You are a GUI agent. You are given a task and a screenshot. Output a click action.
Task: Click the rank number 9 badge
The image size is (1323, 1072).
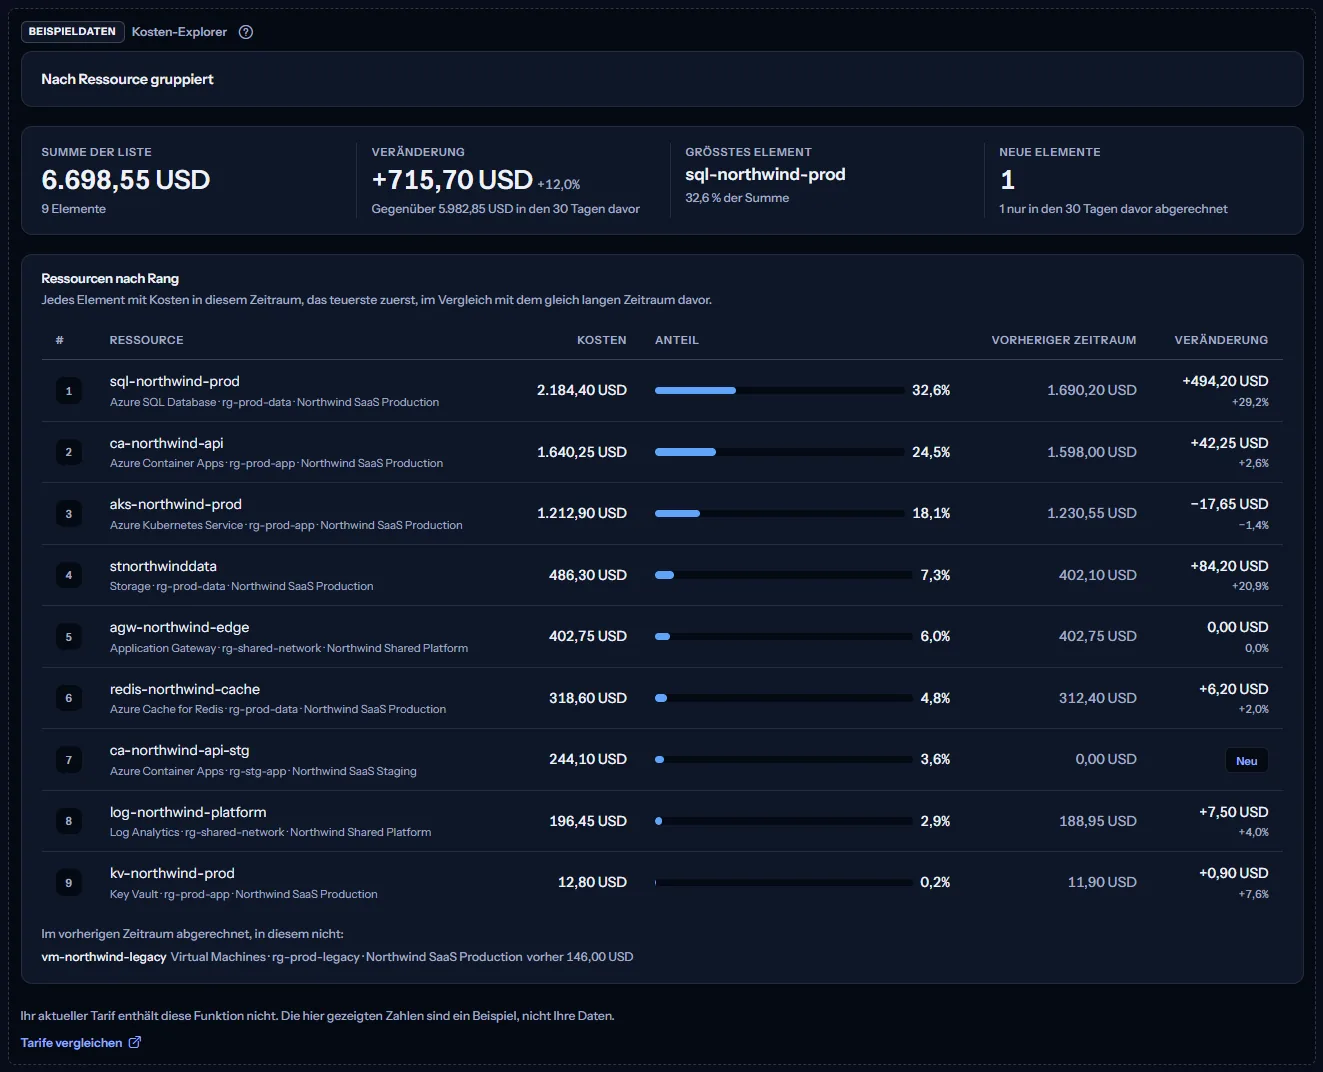(69, 883)
